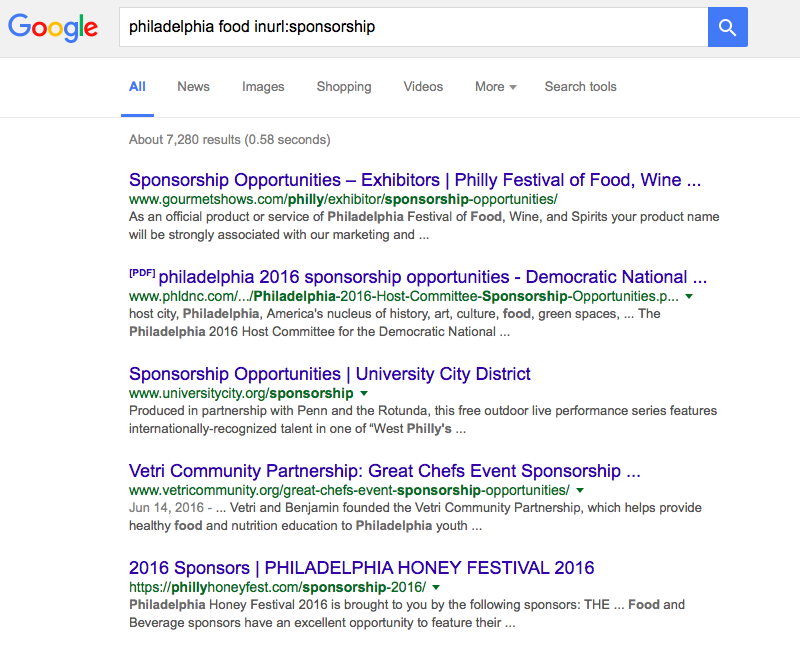Open the Vetri Community Partnership result

tap(385, 471)
